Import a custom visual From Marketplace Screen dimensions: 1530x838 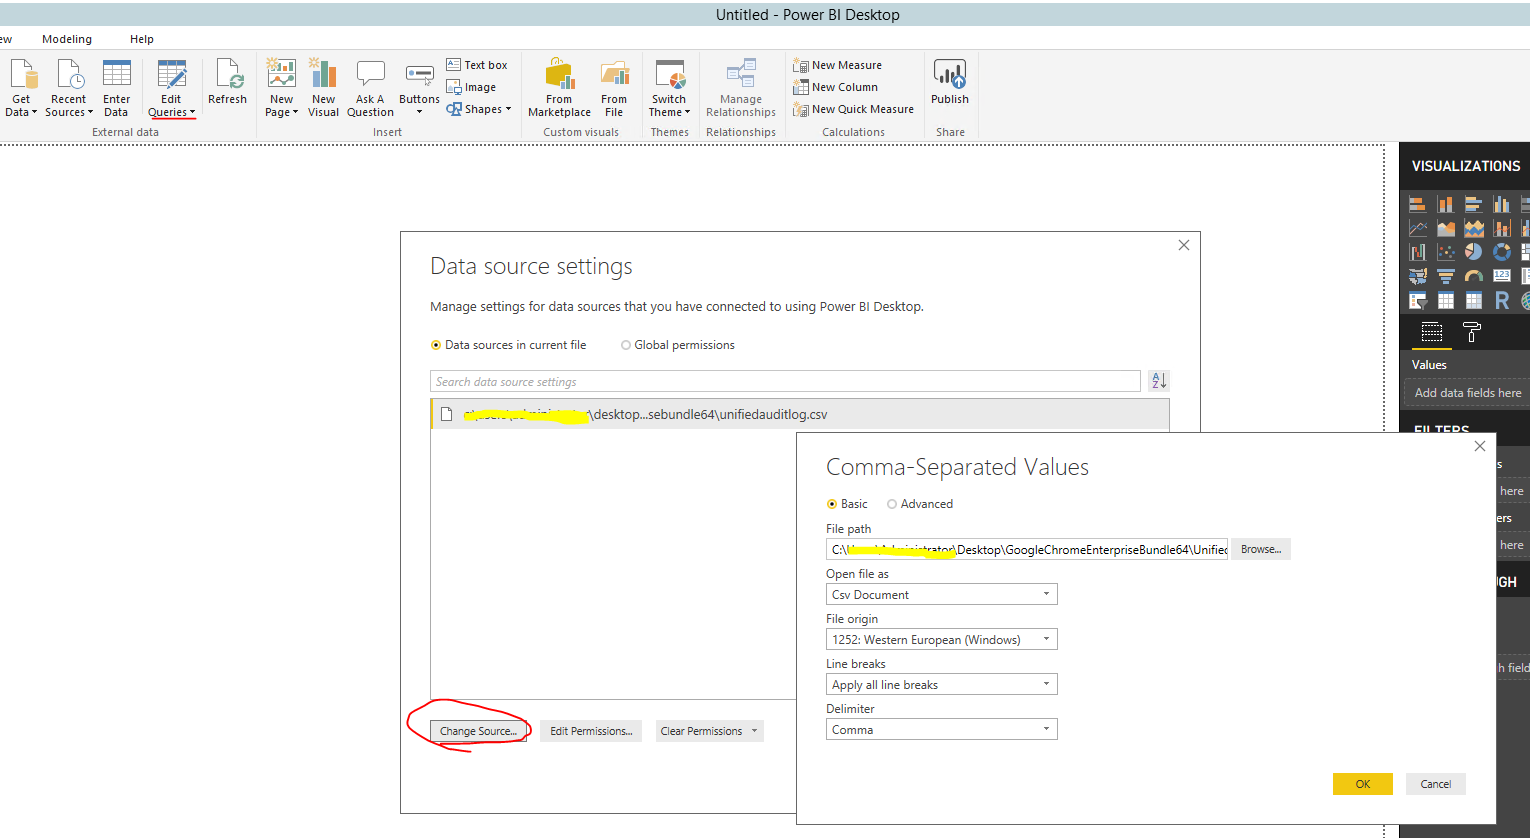click(x=559, y=88)
